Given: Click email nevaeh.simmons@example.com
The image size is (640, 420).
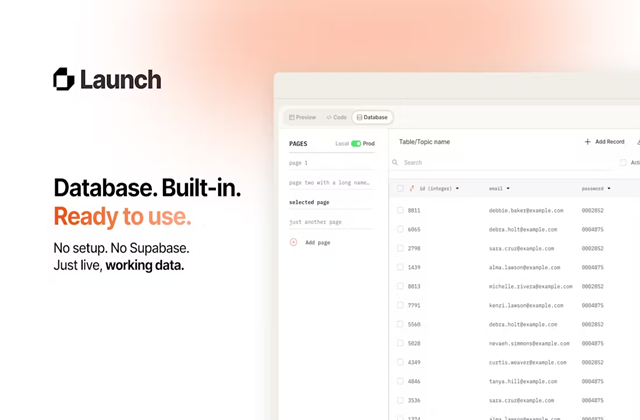Looking at the screenshot, I should tap(529, 343).
